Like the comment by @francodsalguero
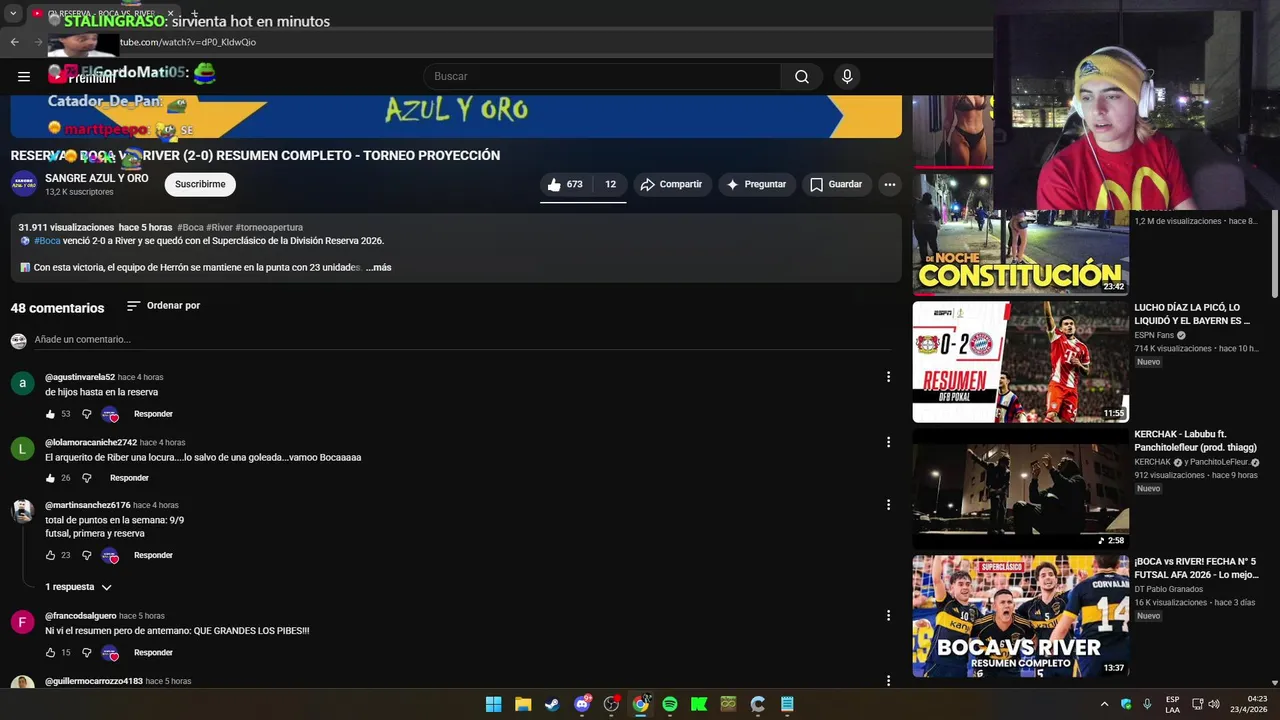This screenshot has height=720, width=1280. (x=50, y=653)
